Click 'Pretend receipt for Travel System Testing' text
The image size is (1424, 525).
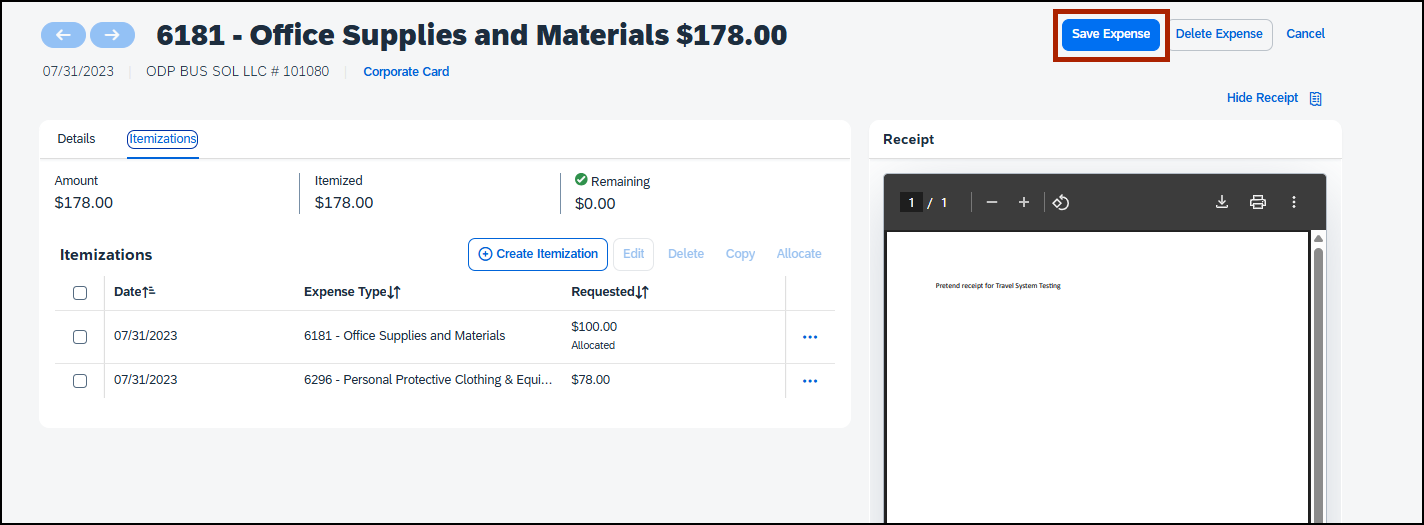[x=998, y=286]
